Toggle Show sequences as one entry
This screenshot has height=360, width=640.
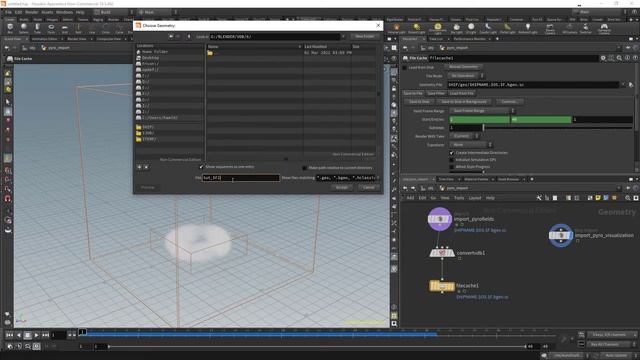pyautogui.click(x=201, y=167)
